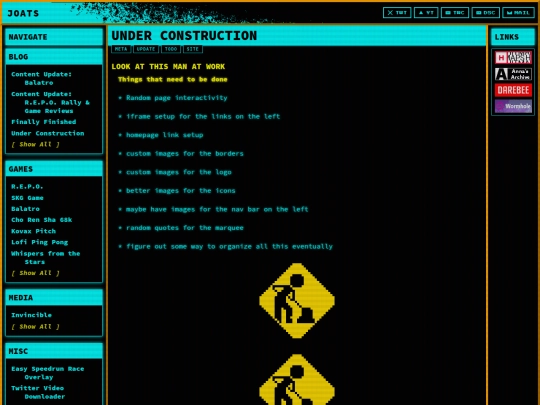
Task: Open Finally Finished blog post
Action: pos(43,122)
